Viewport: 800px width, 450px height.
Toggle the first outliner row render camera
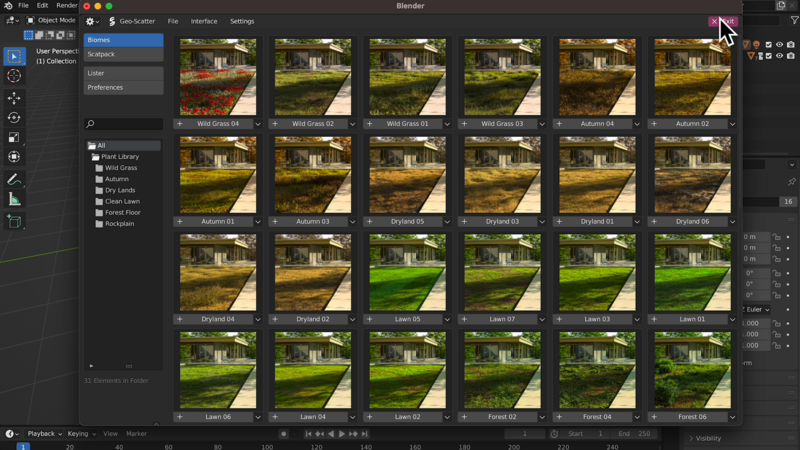[791, 45]
